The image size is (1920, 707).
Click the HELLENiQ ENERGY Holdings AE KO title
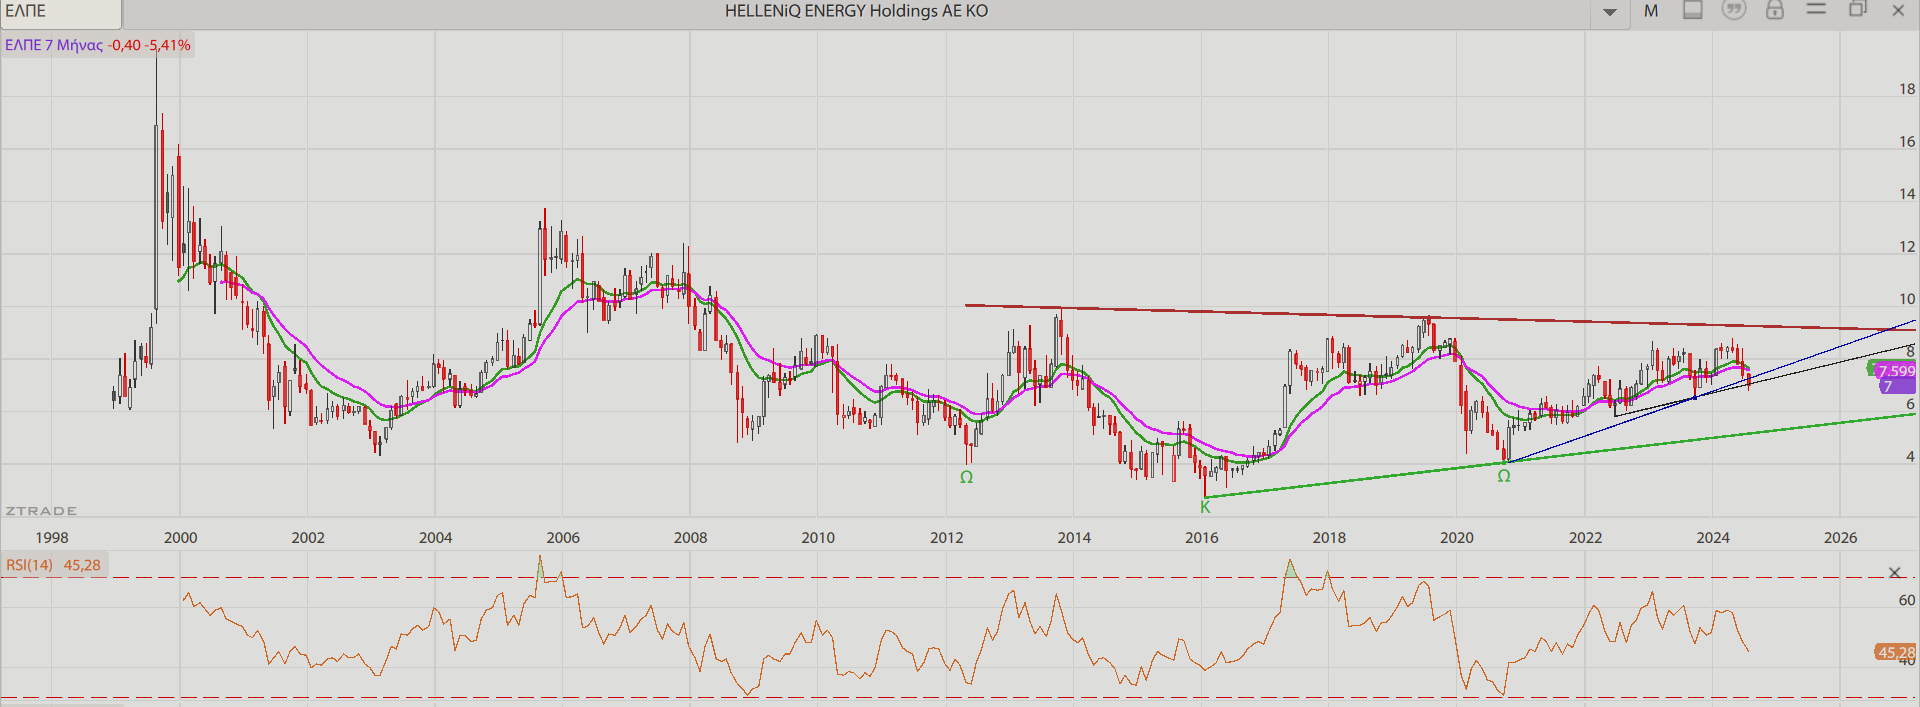click(x=856, y=11)
